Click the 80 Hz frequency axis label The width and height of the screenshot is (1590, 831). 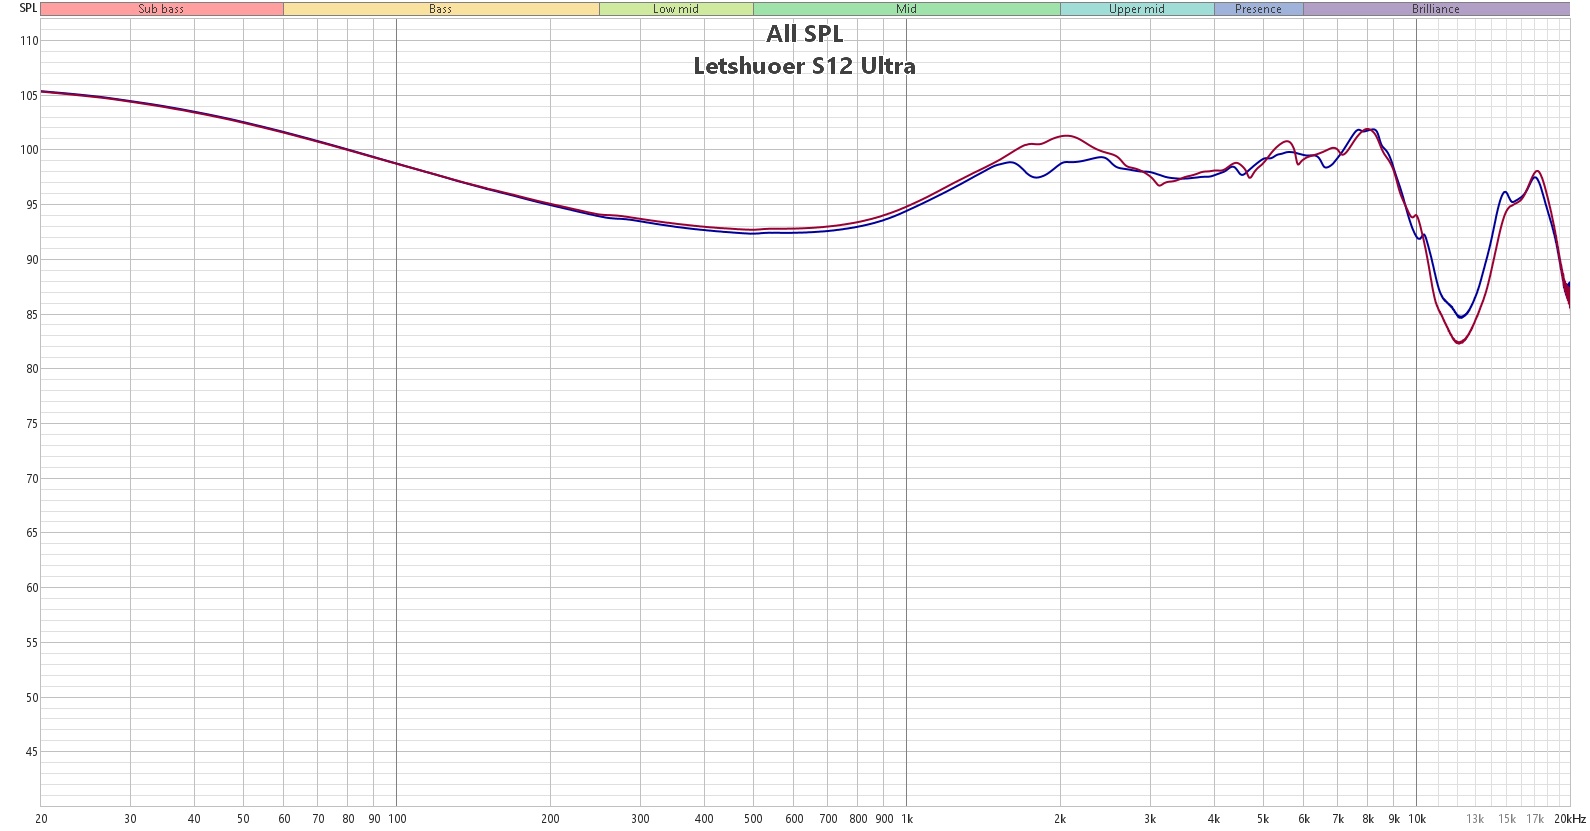(348, 819)
